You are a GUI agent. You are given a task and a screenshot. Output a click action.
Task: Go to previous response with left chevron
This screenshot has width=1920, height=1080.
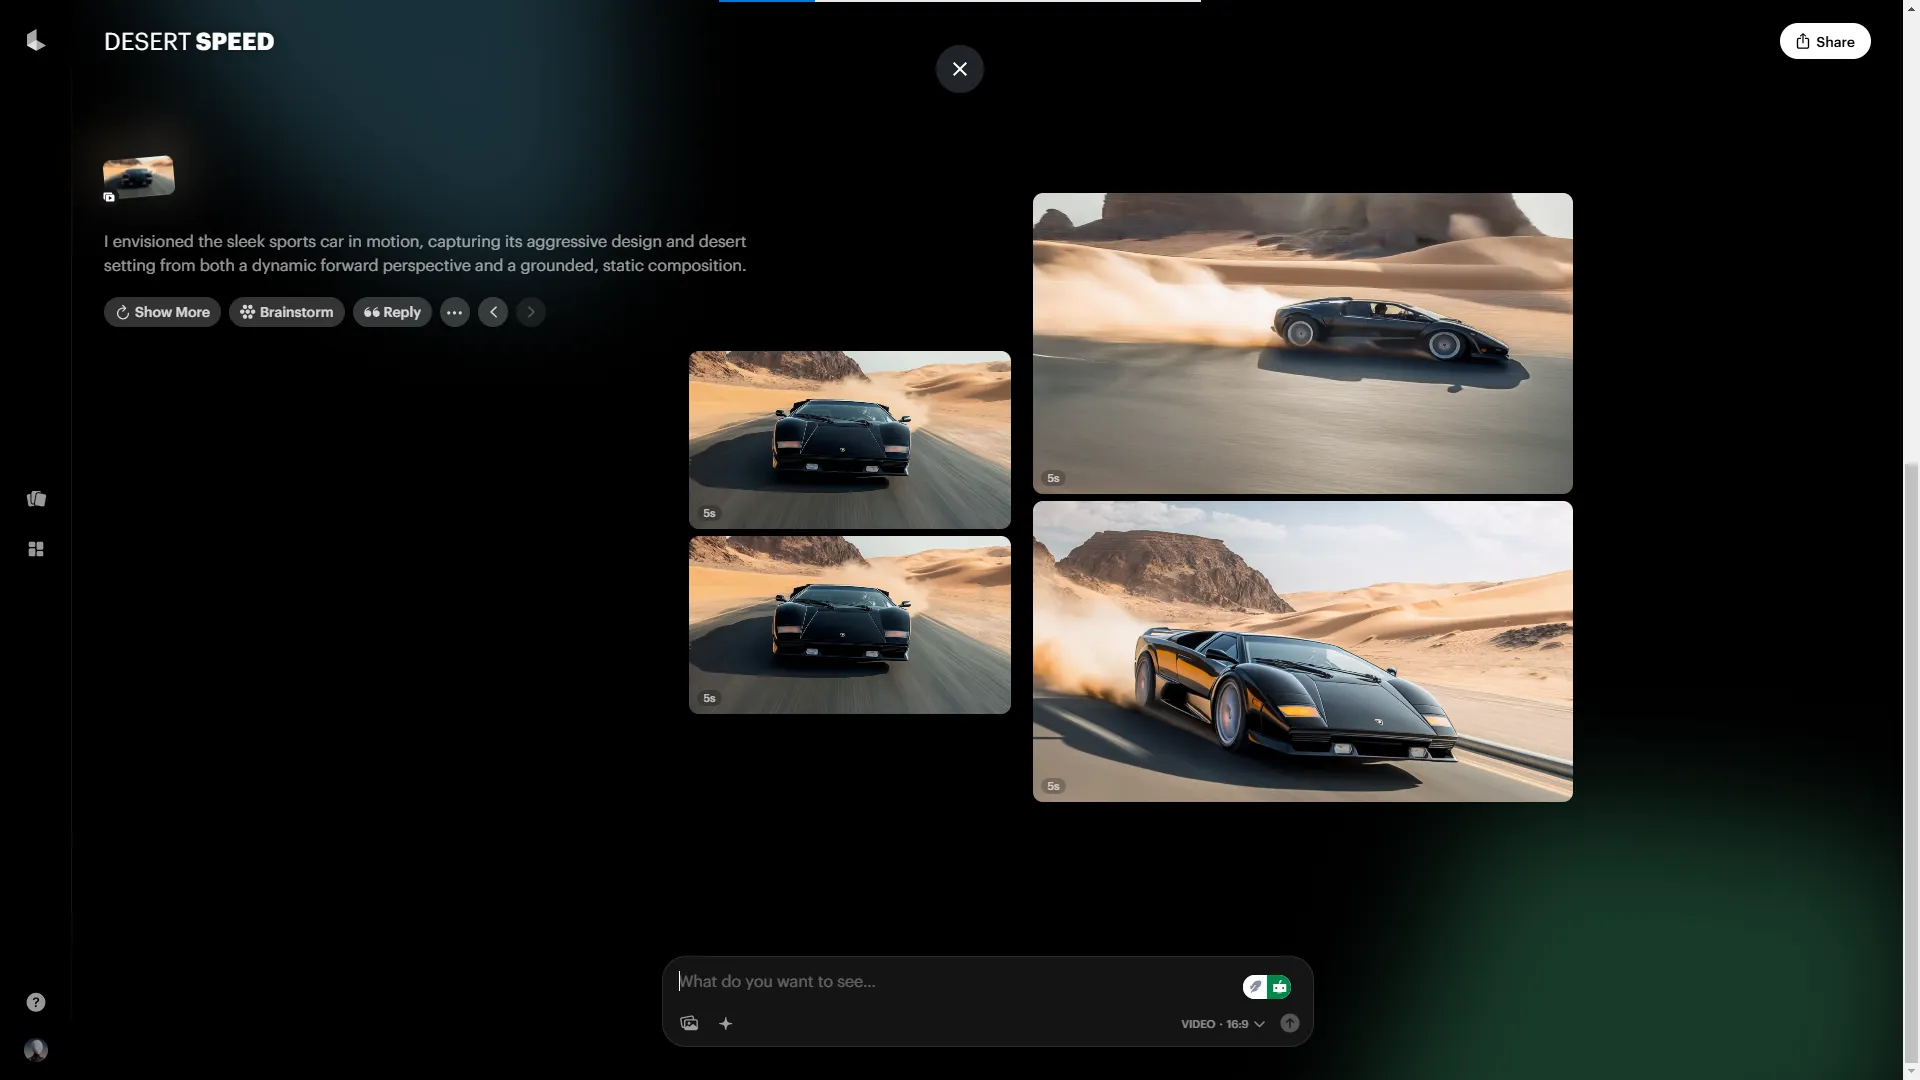coord(493,312)
